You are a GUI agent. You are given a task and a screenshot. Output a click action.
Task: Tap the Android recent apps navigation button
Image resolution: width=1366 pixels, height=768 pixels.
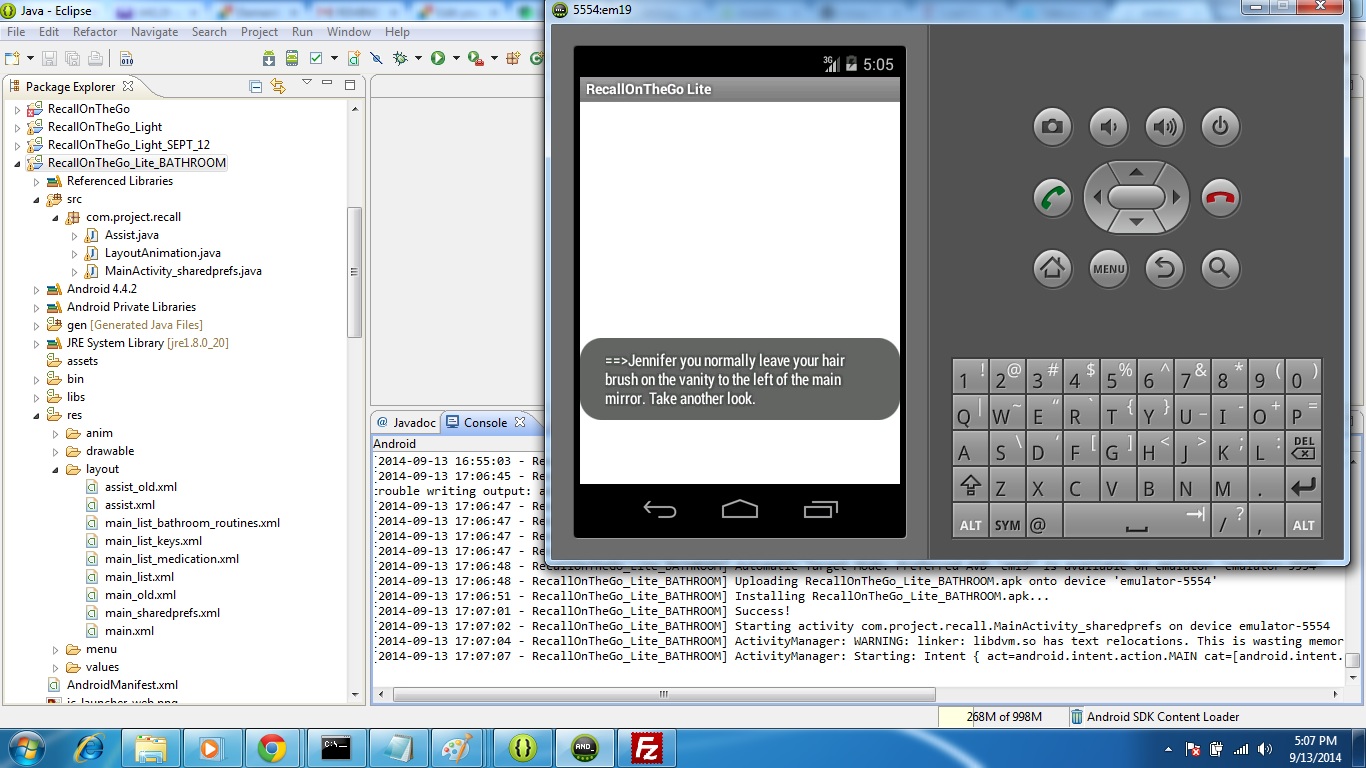coord(821,509)
